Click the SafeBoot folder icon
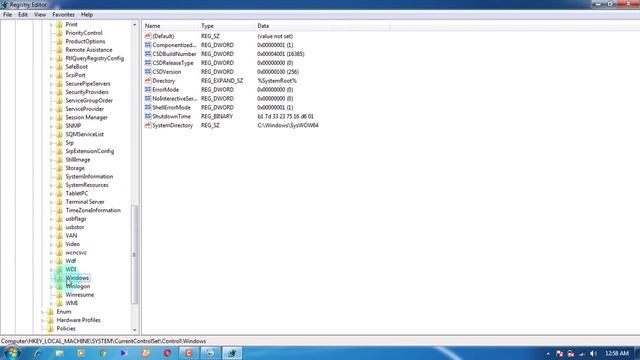This screenshot has height=360, width=640. click(x=59, y=67)
